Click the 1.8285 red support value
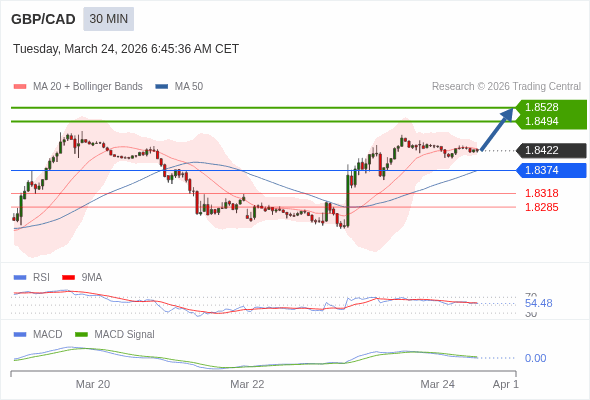590x400 pixels. tap(541, 207)
